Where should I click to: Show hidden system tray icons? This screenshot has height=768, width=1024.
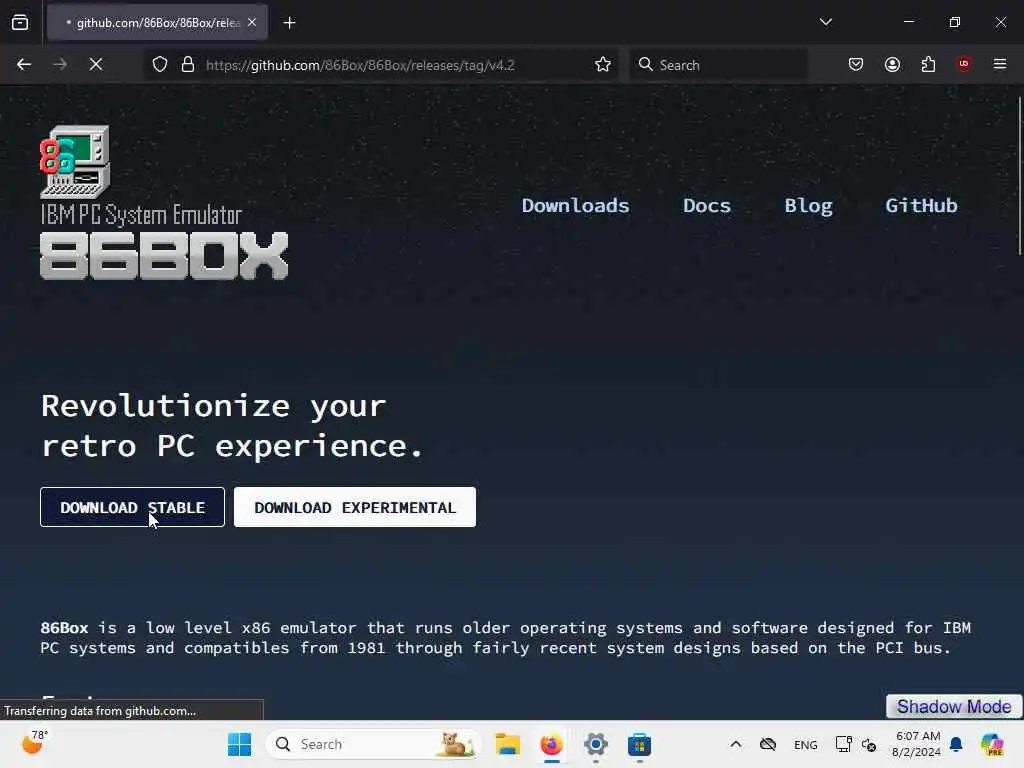[x=735, y=744]
